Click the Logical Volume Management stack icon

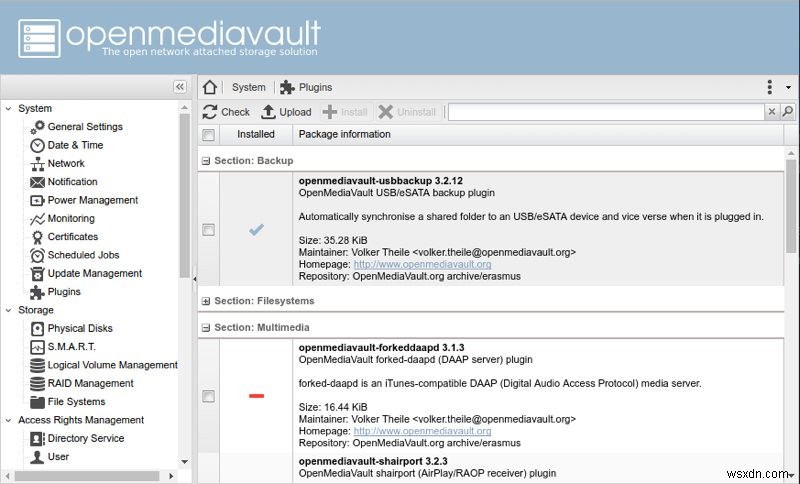[37, 365]
